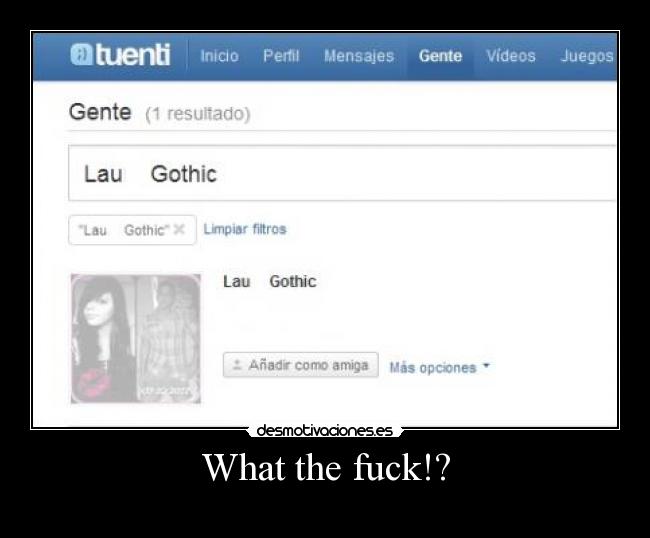The image size is (650, 538).
Task: Expand the Más opciones dropdown
Action: [x=439, y=368]
